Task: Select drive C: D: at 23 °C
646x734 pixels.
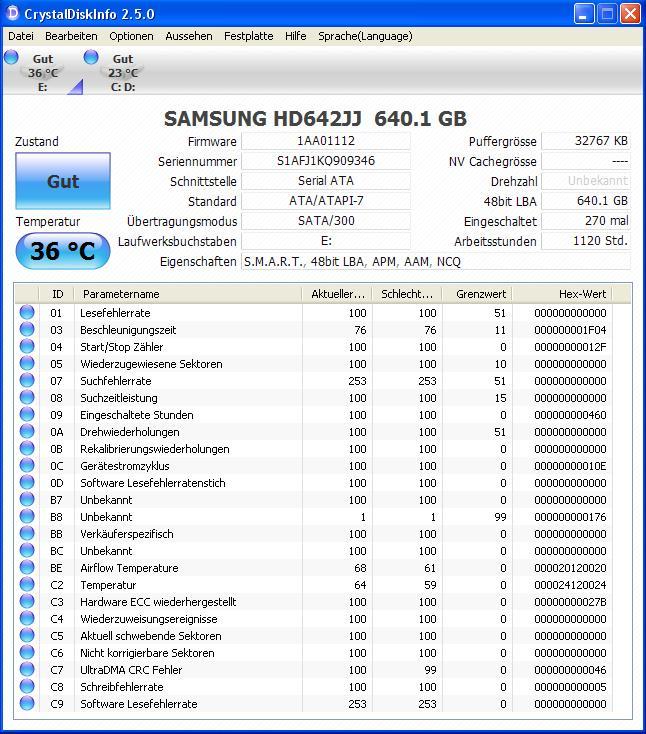Action: (123, 73)
